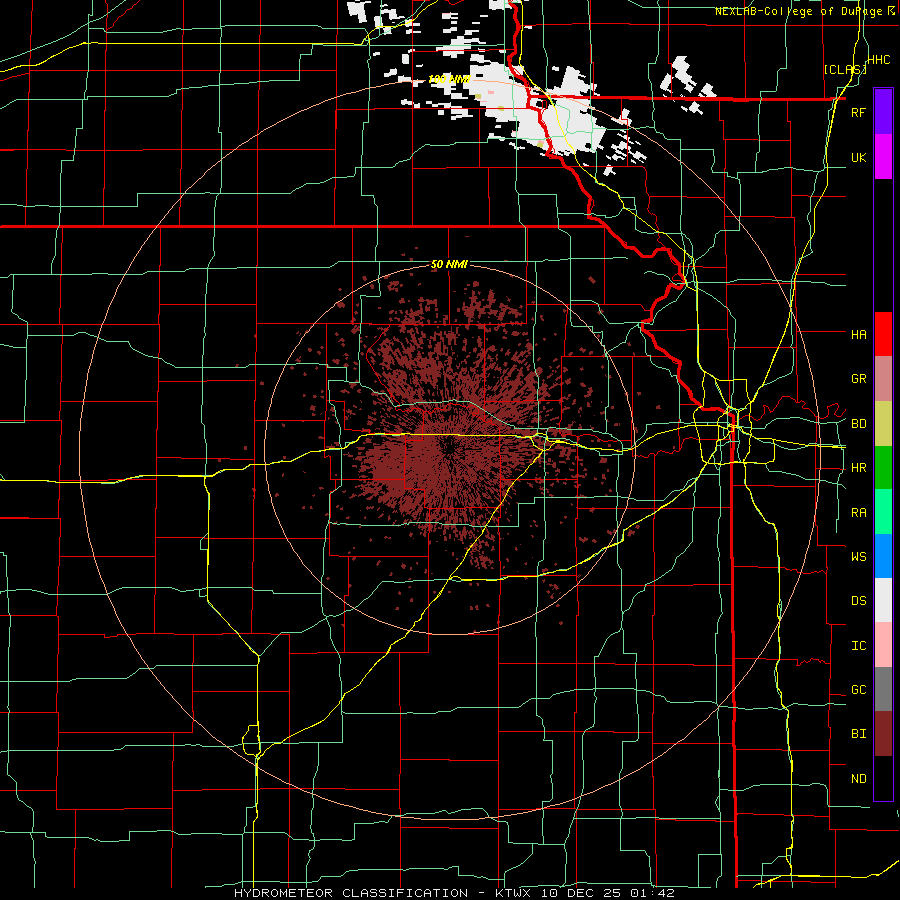The image size is (900, 900).
Task: Click the 'BD' legend label
Action: click(858, 424)
